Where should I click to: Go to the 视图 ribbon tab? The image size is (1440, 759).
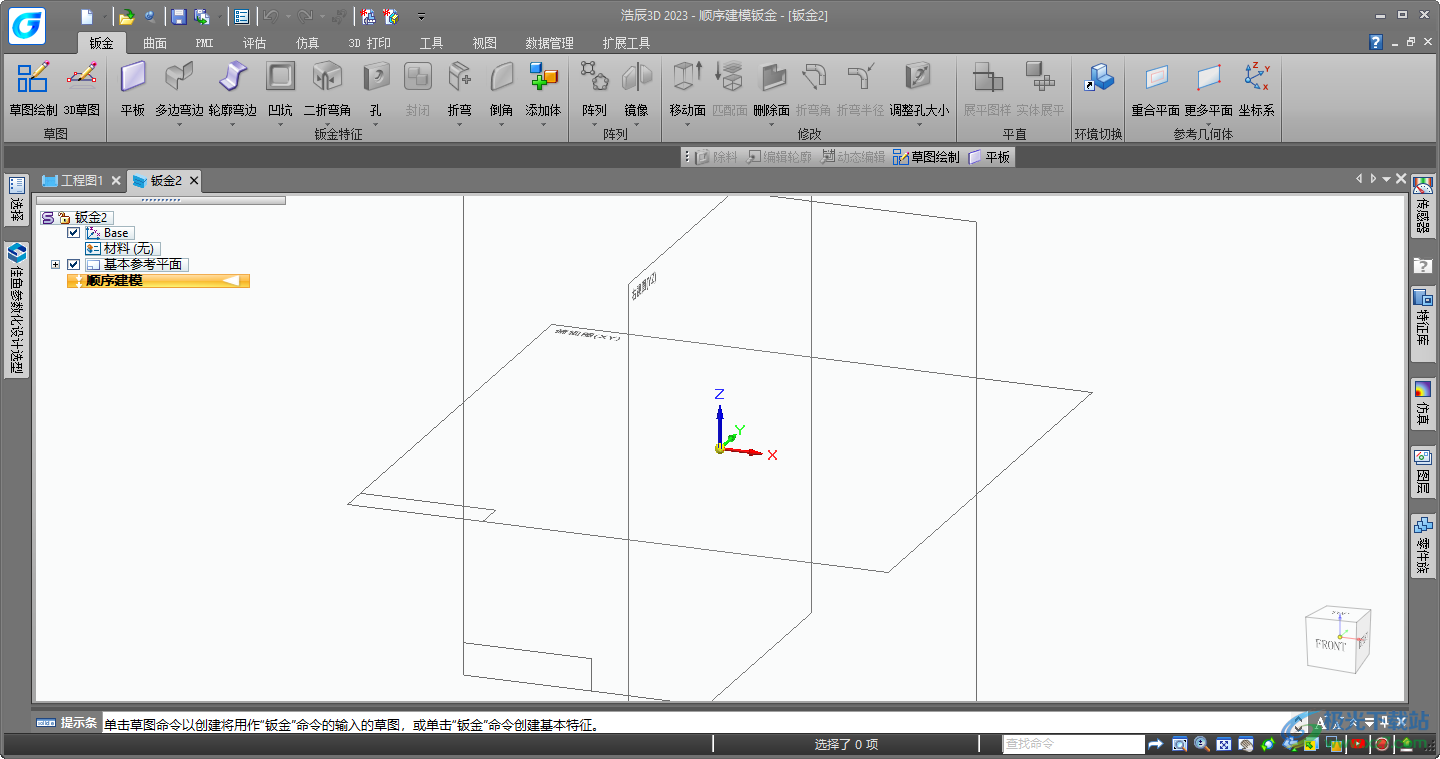(x=484, y=43)
